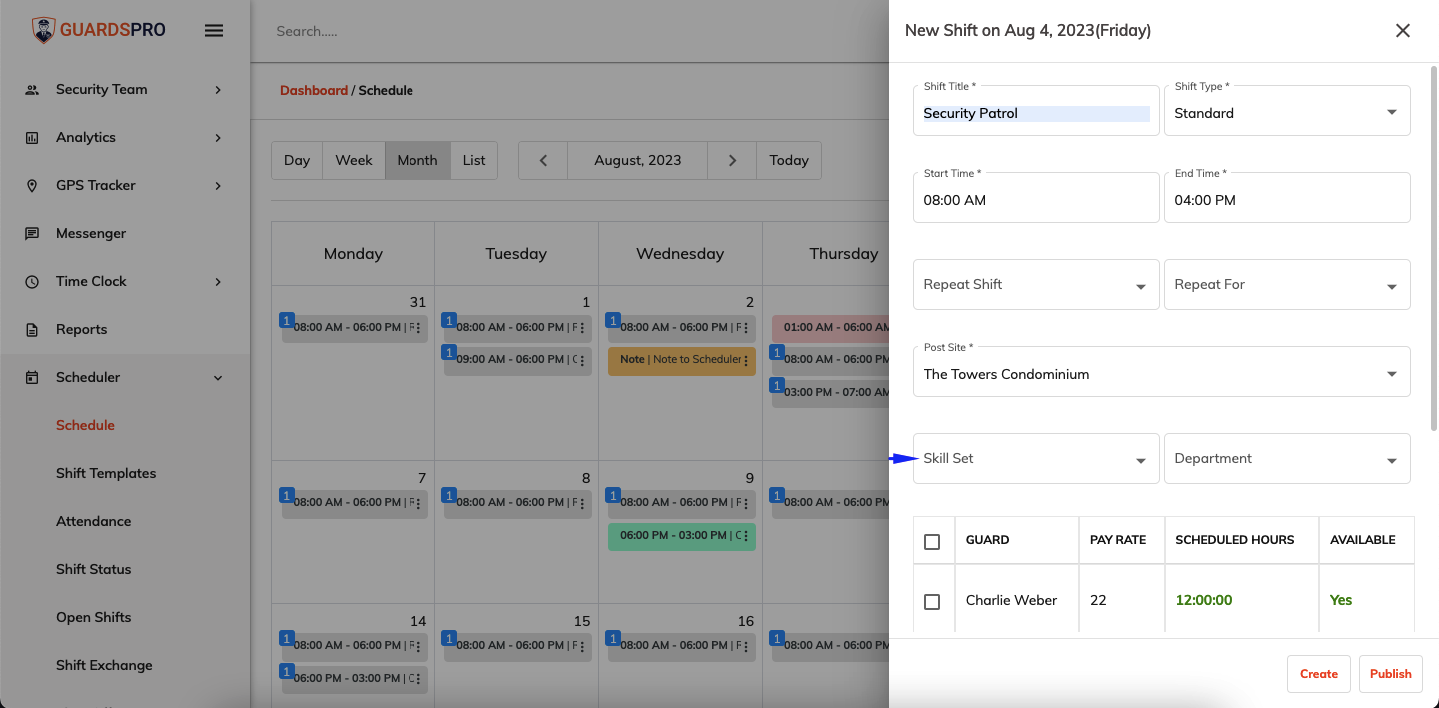Switch to the Week view tab
This screenshot has height=708, width=1439.
pos(354,160)
